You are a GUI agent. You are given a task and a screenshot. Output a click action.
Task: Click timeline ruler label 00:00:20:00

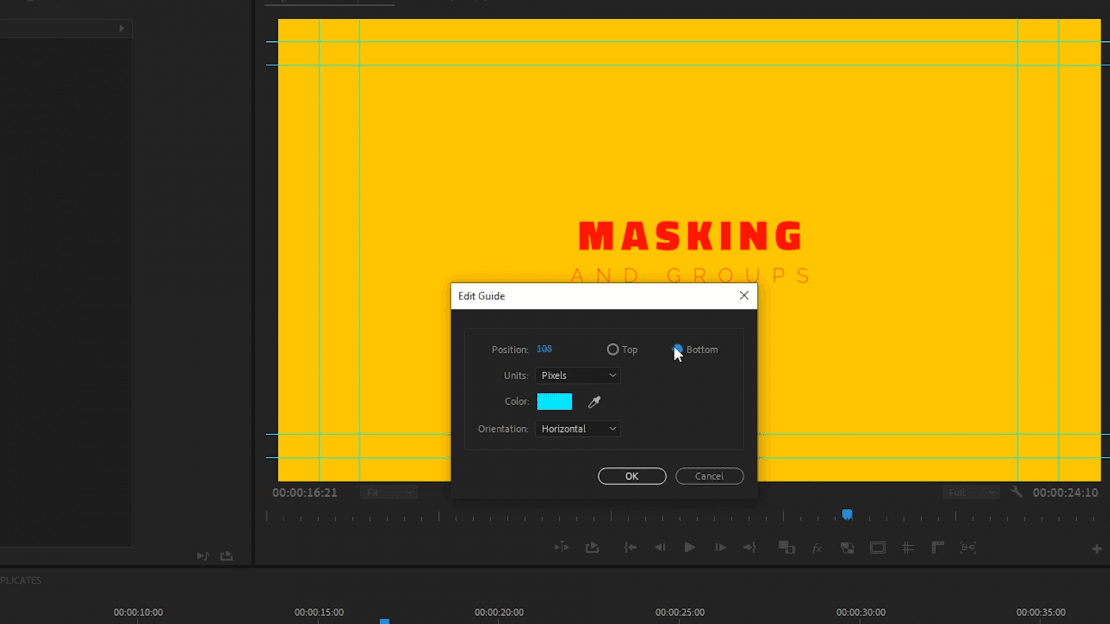[x=499, y=612]
